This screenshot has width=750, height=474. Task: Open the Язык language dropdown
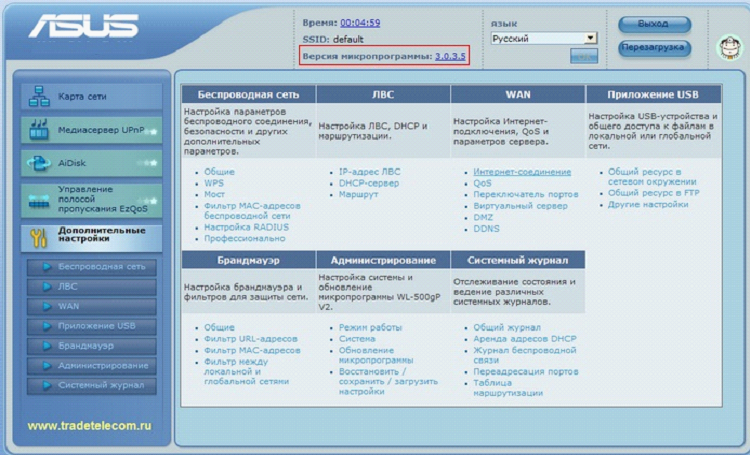pyautogui.click(x=543, y=38)
